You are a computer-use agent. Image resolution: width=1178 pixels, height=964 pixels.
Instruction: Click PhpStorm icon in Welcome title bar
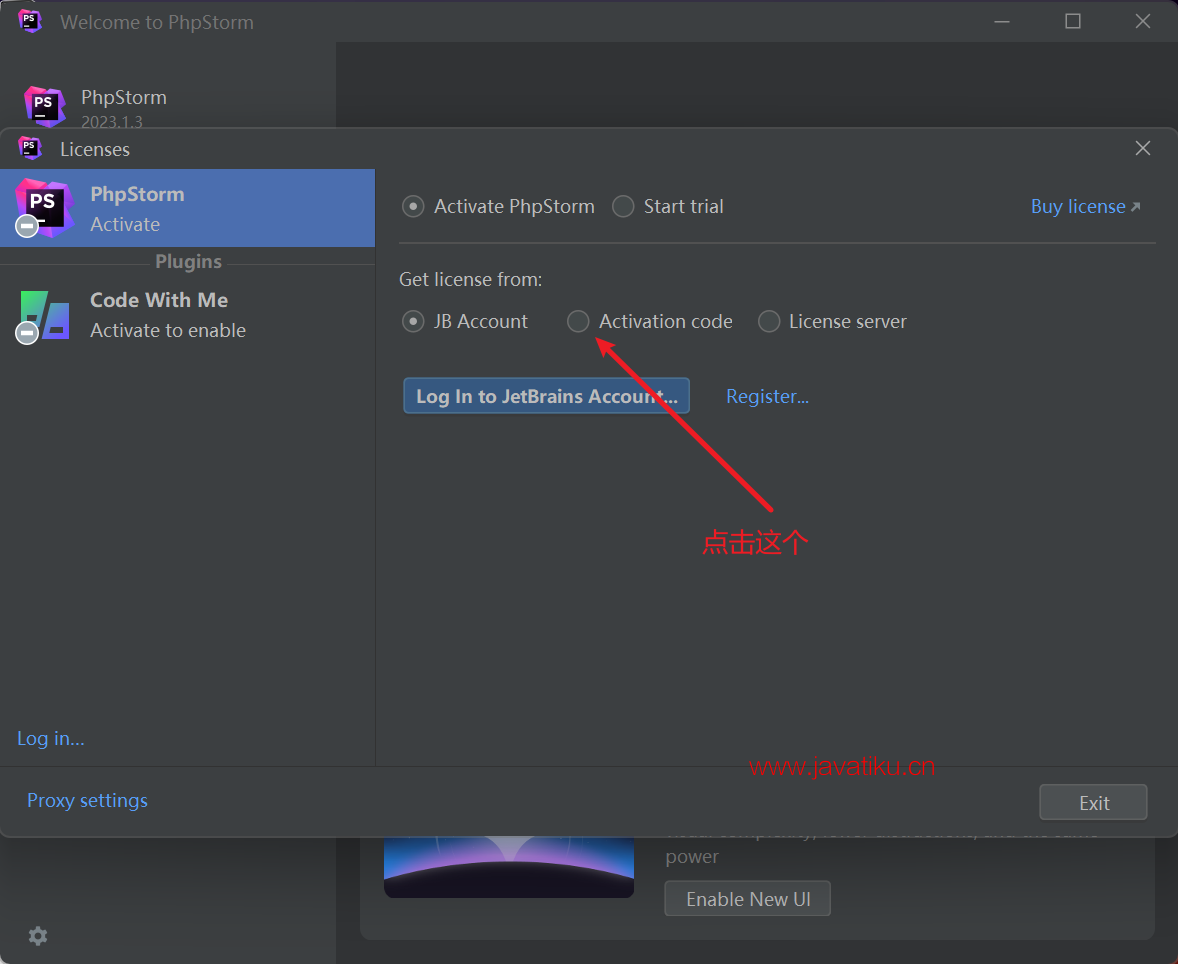coord(30,21)
